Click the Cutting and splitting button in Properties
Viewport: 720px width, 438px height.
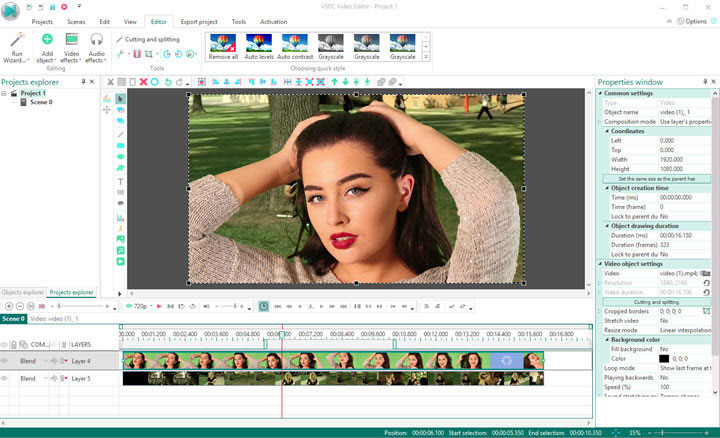click(x=656, y=300)
